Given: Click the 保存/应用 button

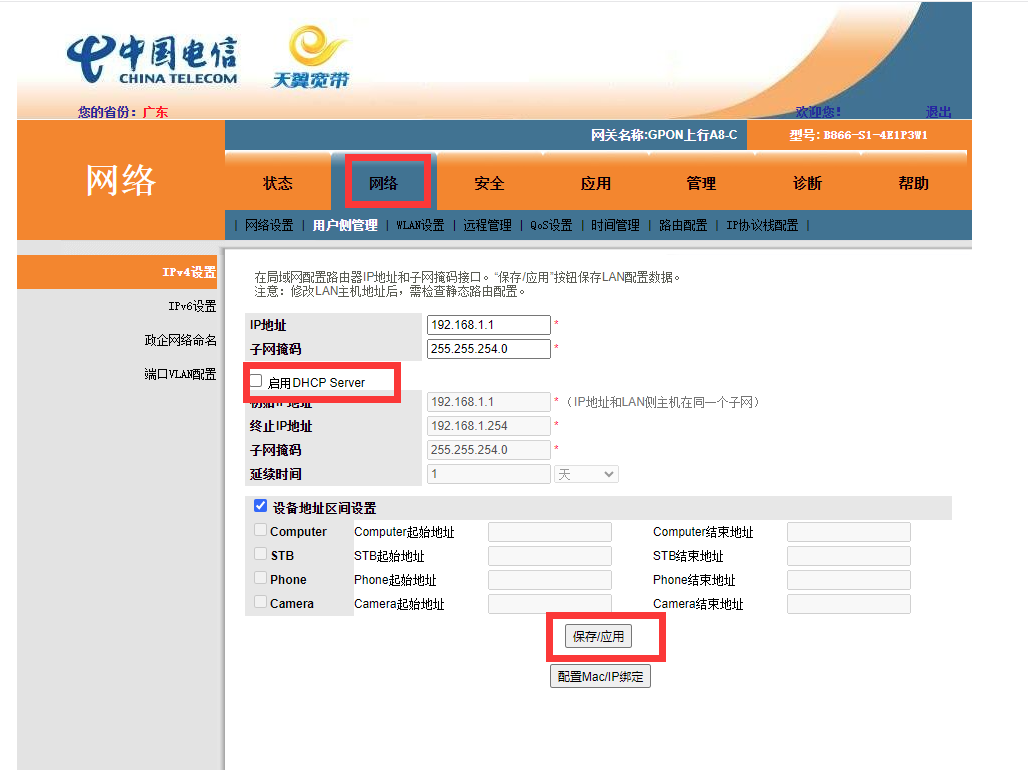Looking at the screenshot, I should tap(598, 636).
